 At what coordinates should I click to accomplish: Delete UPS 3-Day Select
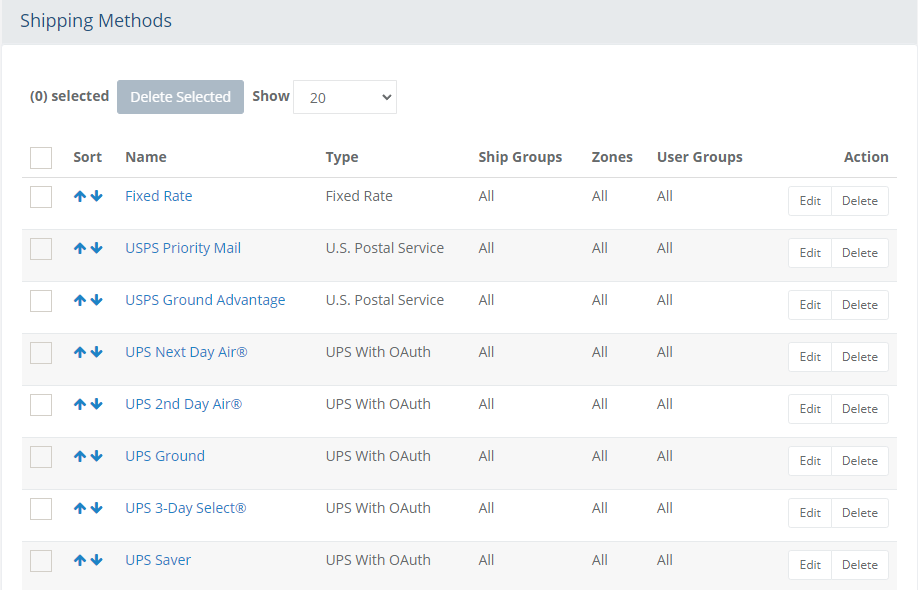point(860,513)
